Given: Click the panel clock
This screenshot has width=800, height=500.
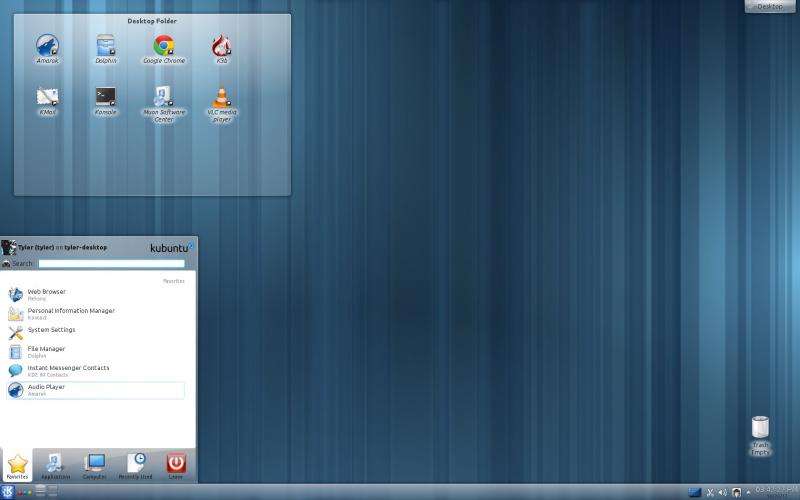Looking at the screenshot, I should (777, 492).
